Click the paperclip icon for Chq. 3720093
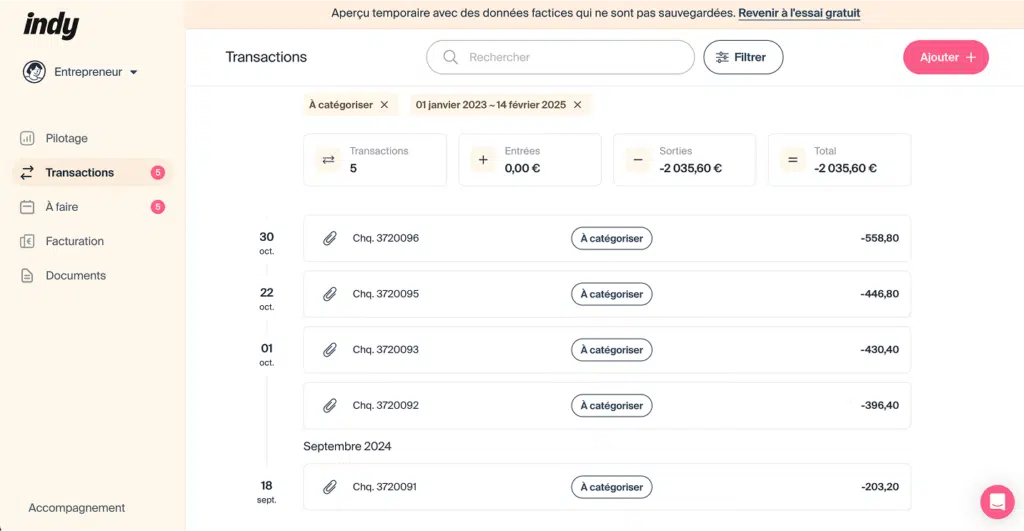The height and width of the screenshot is (531, 1024). (329, 350)
